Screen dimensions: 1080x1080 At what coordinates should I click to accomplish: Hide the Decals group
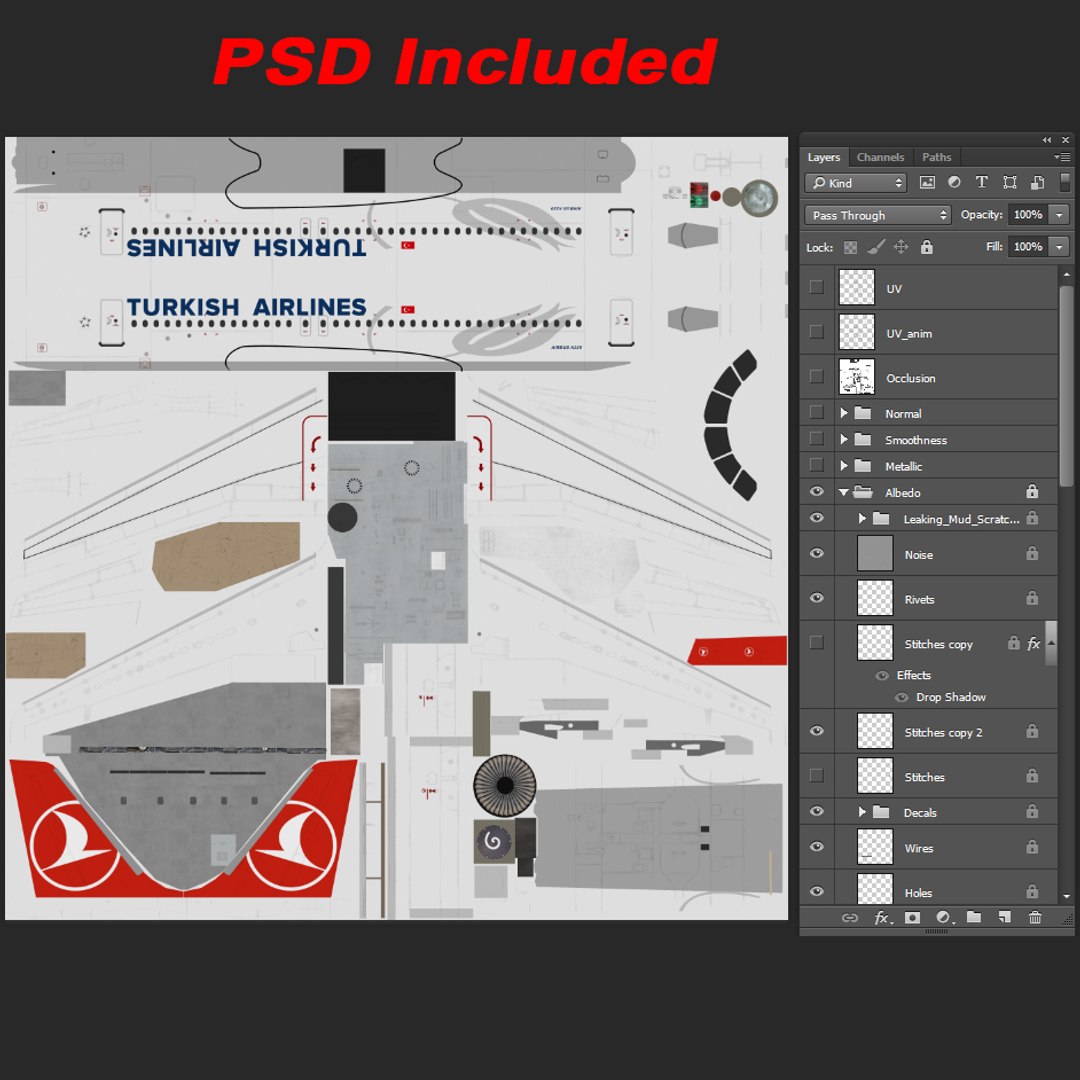(x=816, y=811)
